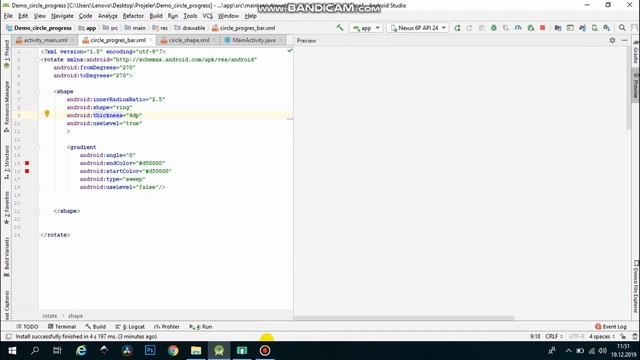
Task: Click the res breadcrumb in navigation bar
Action: click(161, 28)
